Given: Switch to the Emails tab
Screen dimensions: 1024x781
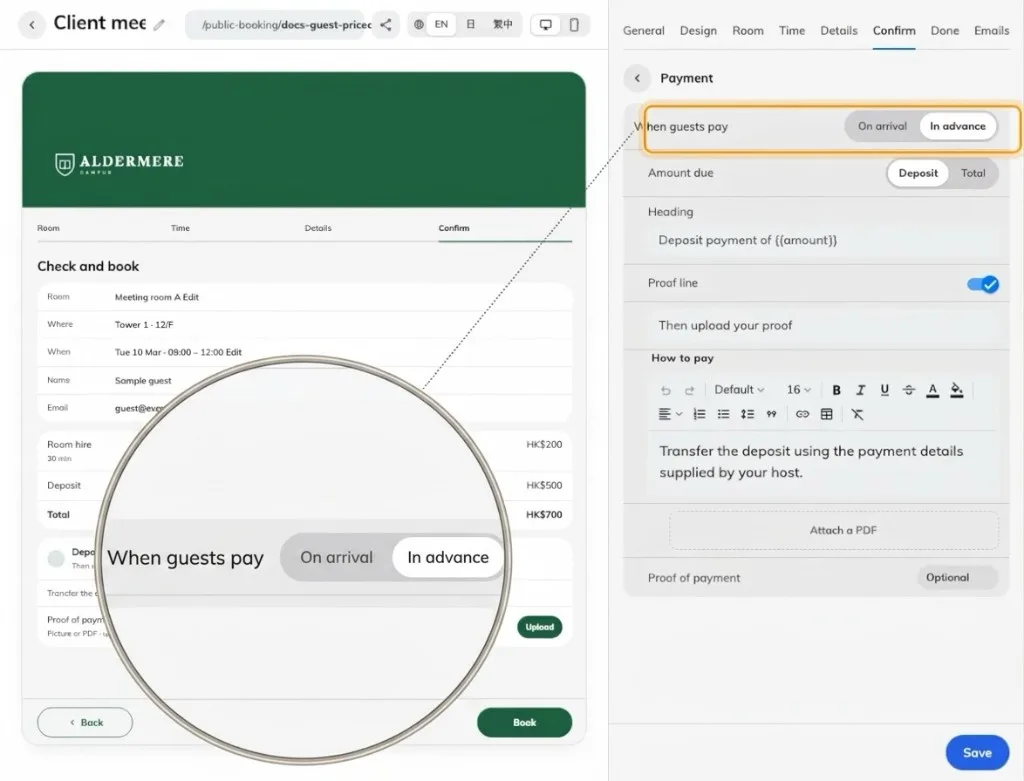Looking at the screenshot, I should [x=991, y=31].
